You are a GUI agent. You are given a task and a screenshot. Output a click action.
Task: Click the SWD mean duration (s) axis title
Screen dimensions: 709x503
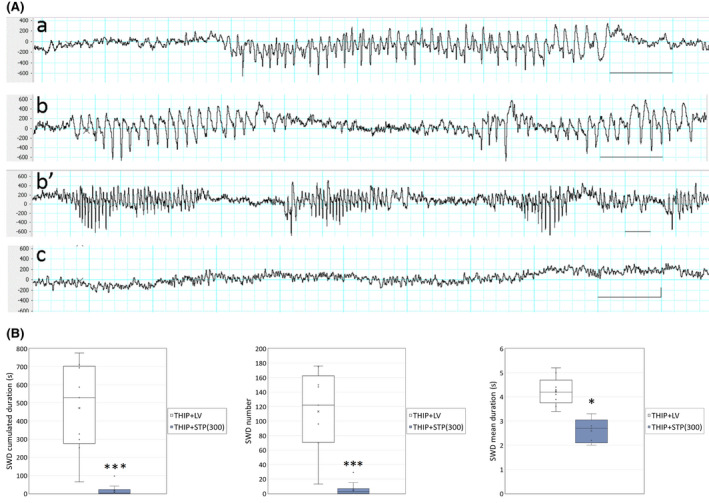click(492, 421)
